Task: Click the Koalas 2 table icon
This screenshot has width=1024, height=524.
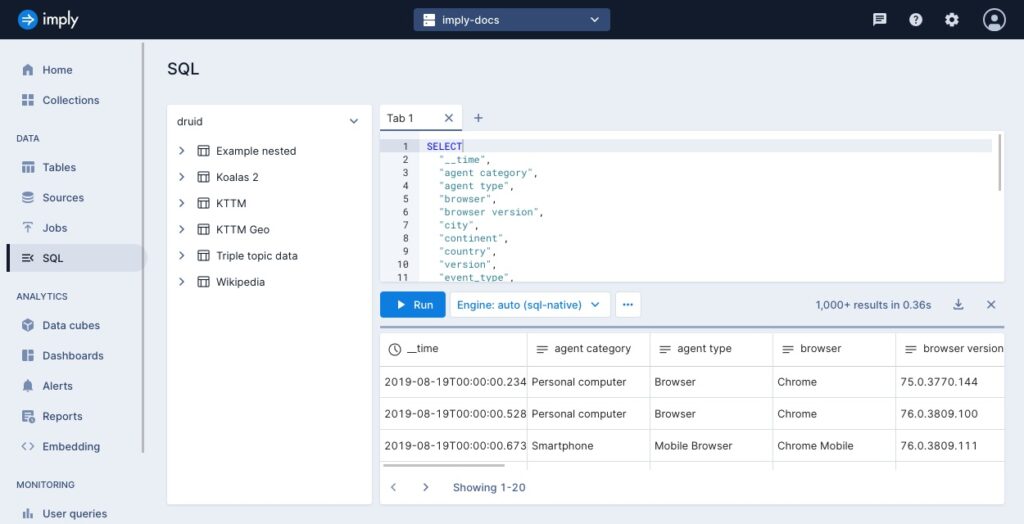Action: click(203, 177)
